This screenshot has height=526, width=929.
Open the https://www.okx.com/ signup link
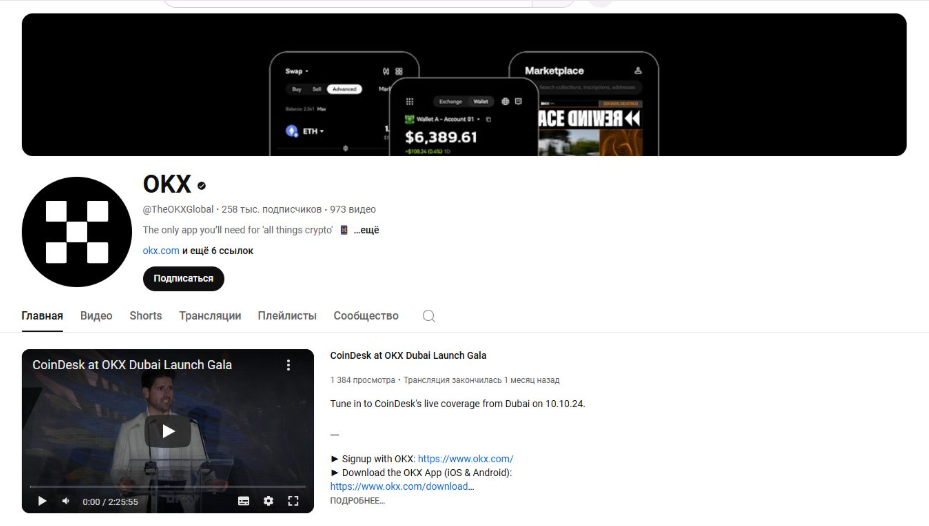(465, 458)
